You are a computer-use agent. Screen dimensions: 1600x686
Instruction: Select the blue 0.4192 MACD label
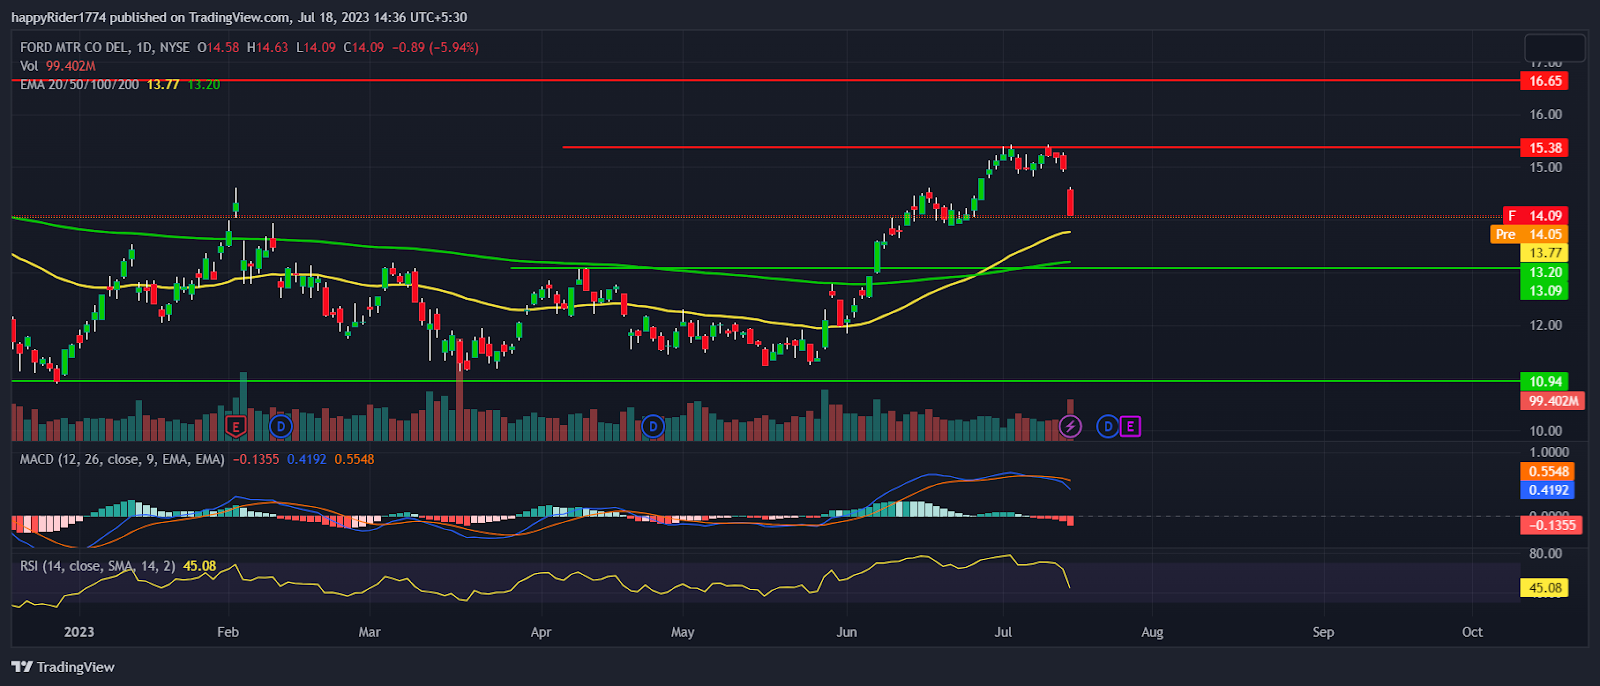pyautogui.click(x=1548, y=490)
